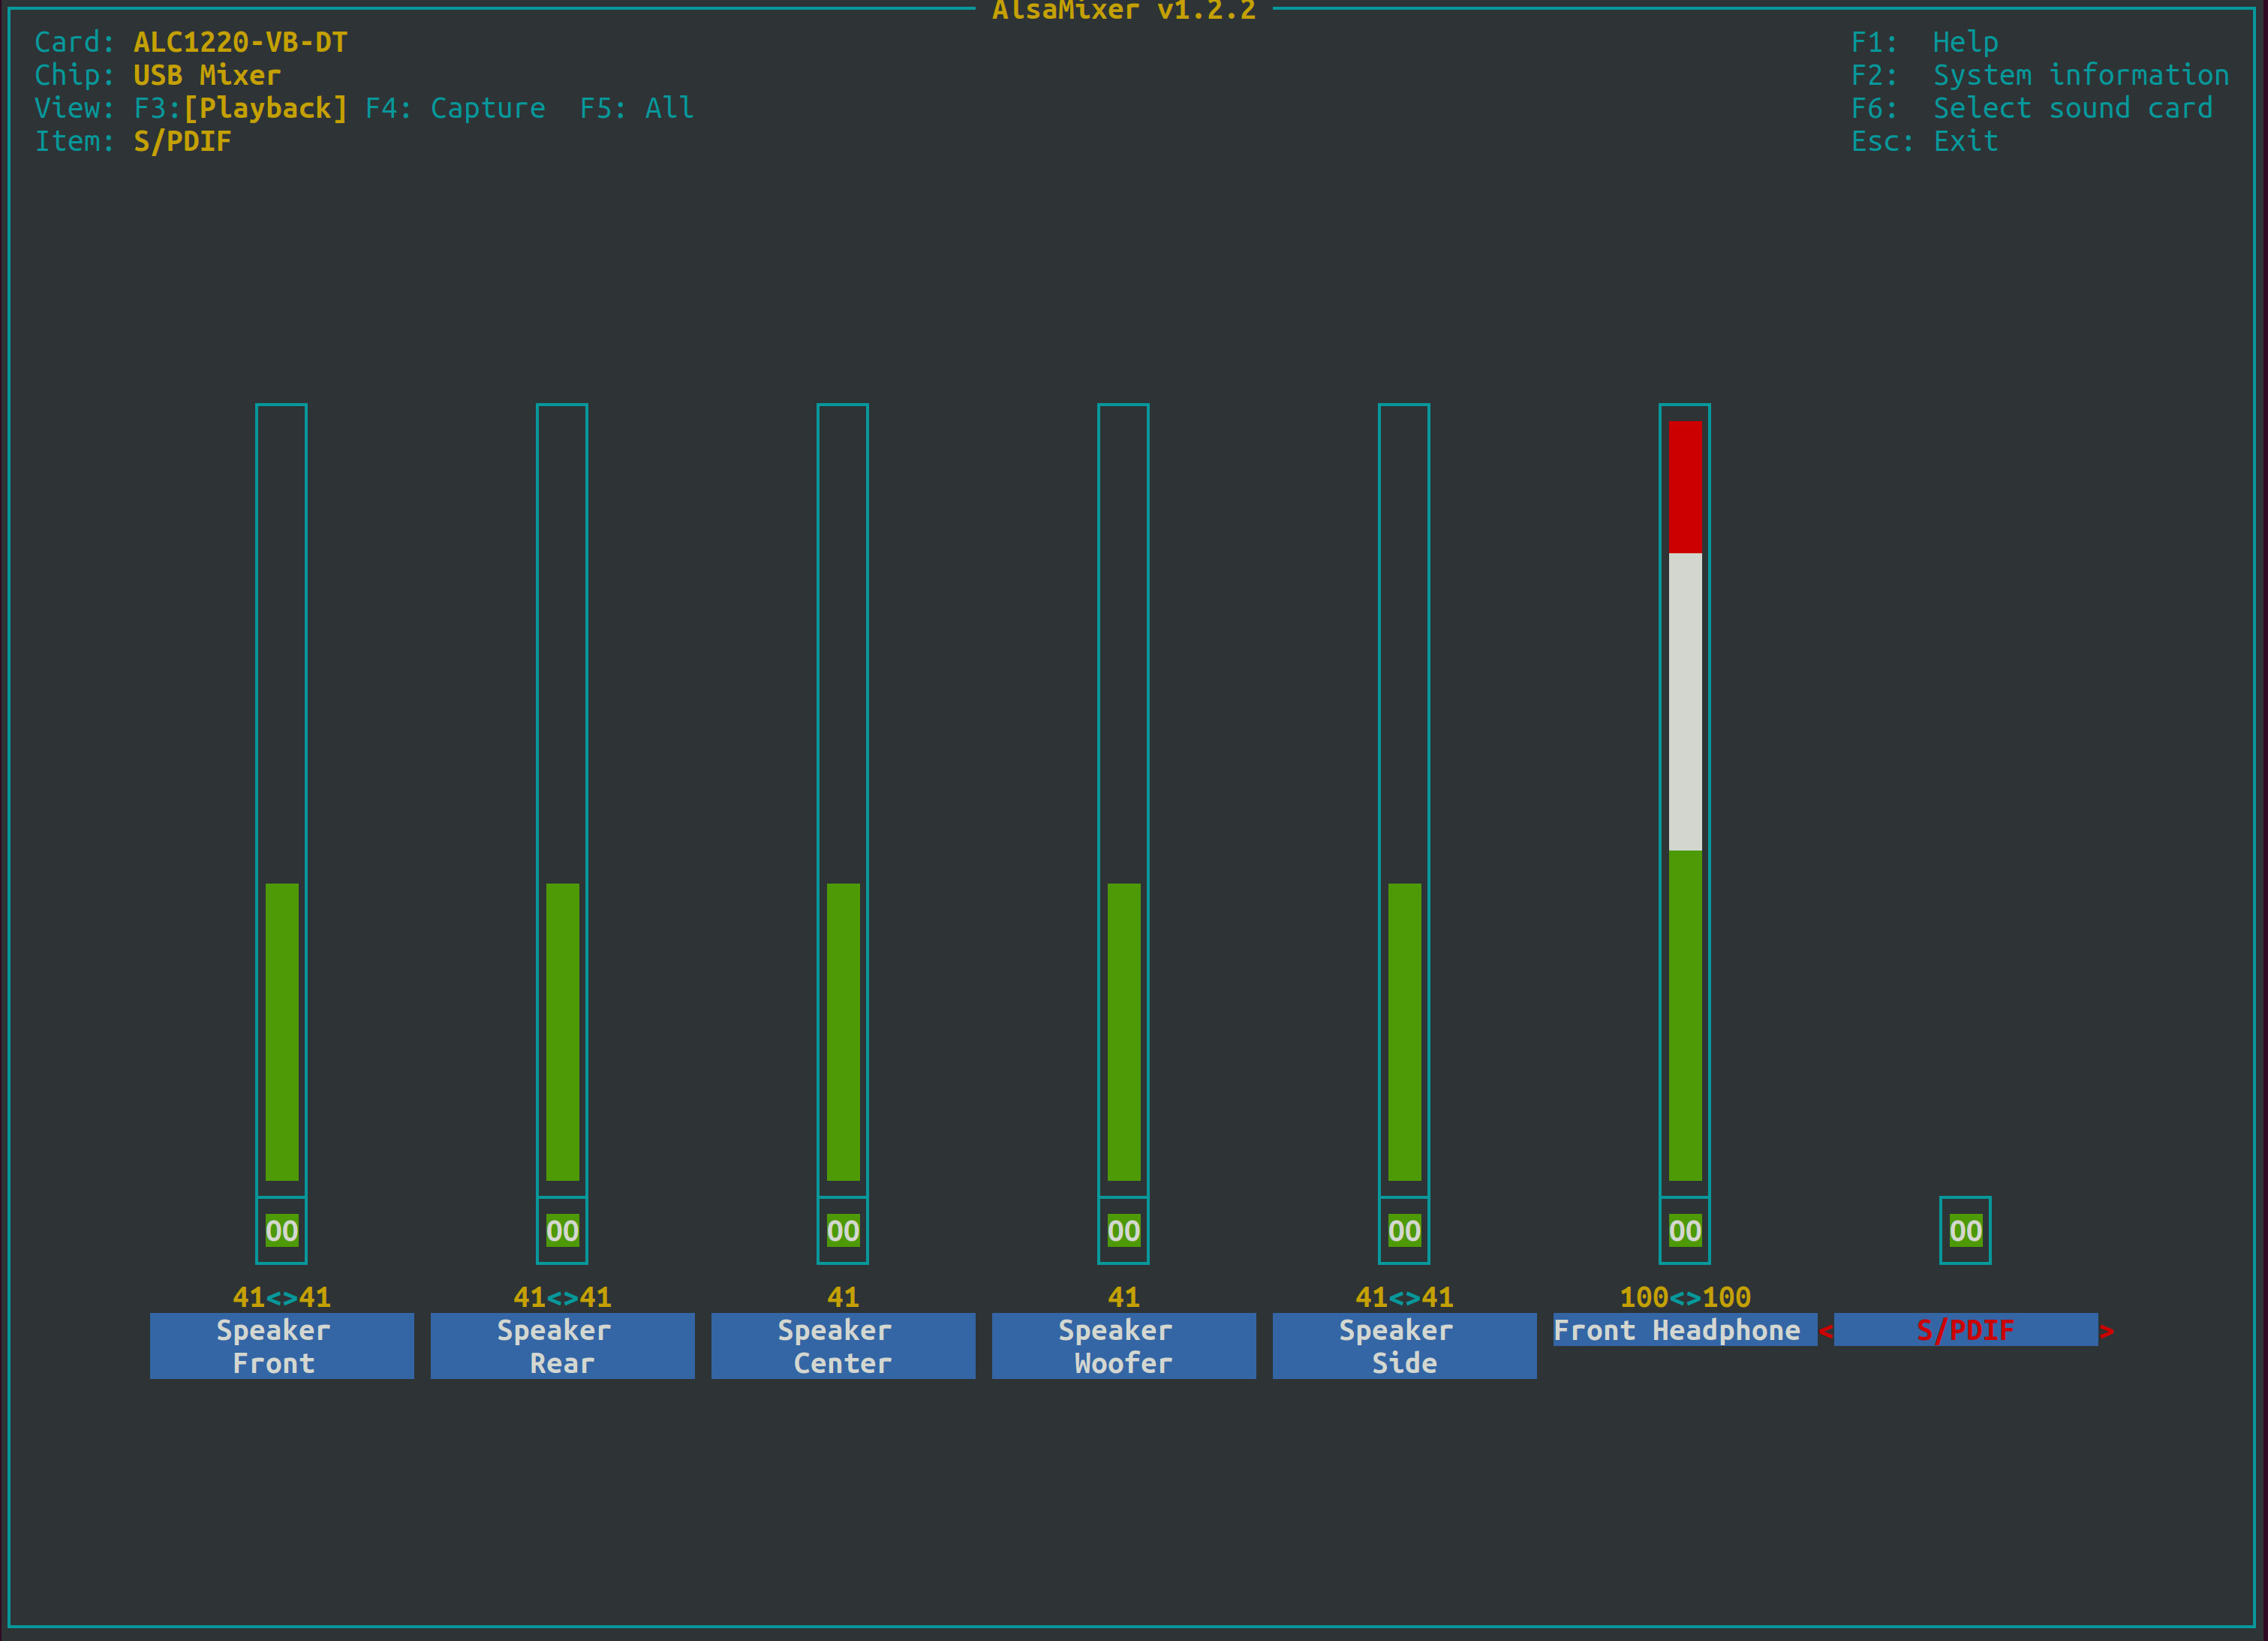Toggle mute box under Speaker Side
Image resolution: width=2268 pixels, height=1641 pixels.
click(1404, 1230)
